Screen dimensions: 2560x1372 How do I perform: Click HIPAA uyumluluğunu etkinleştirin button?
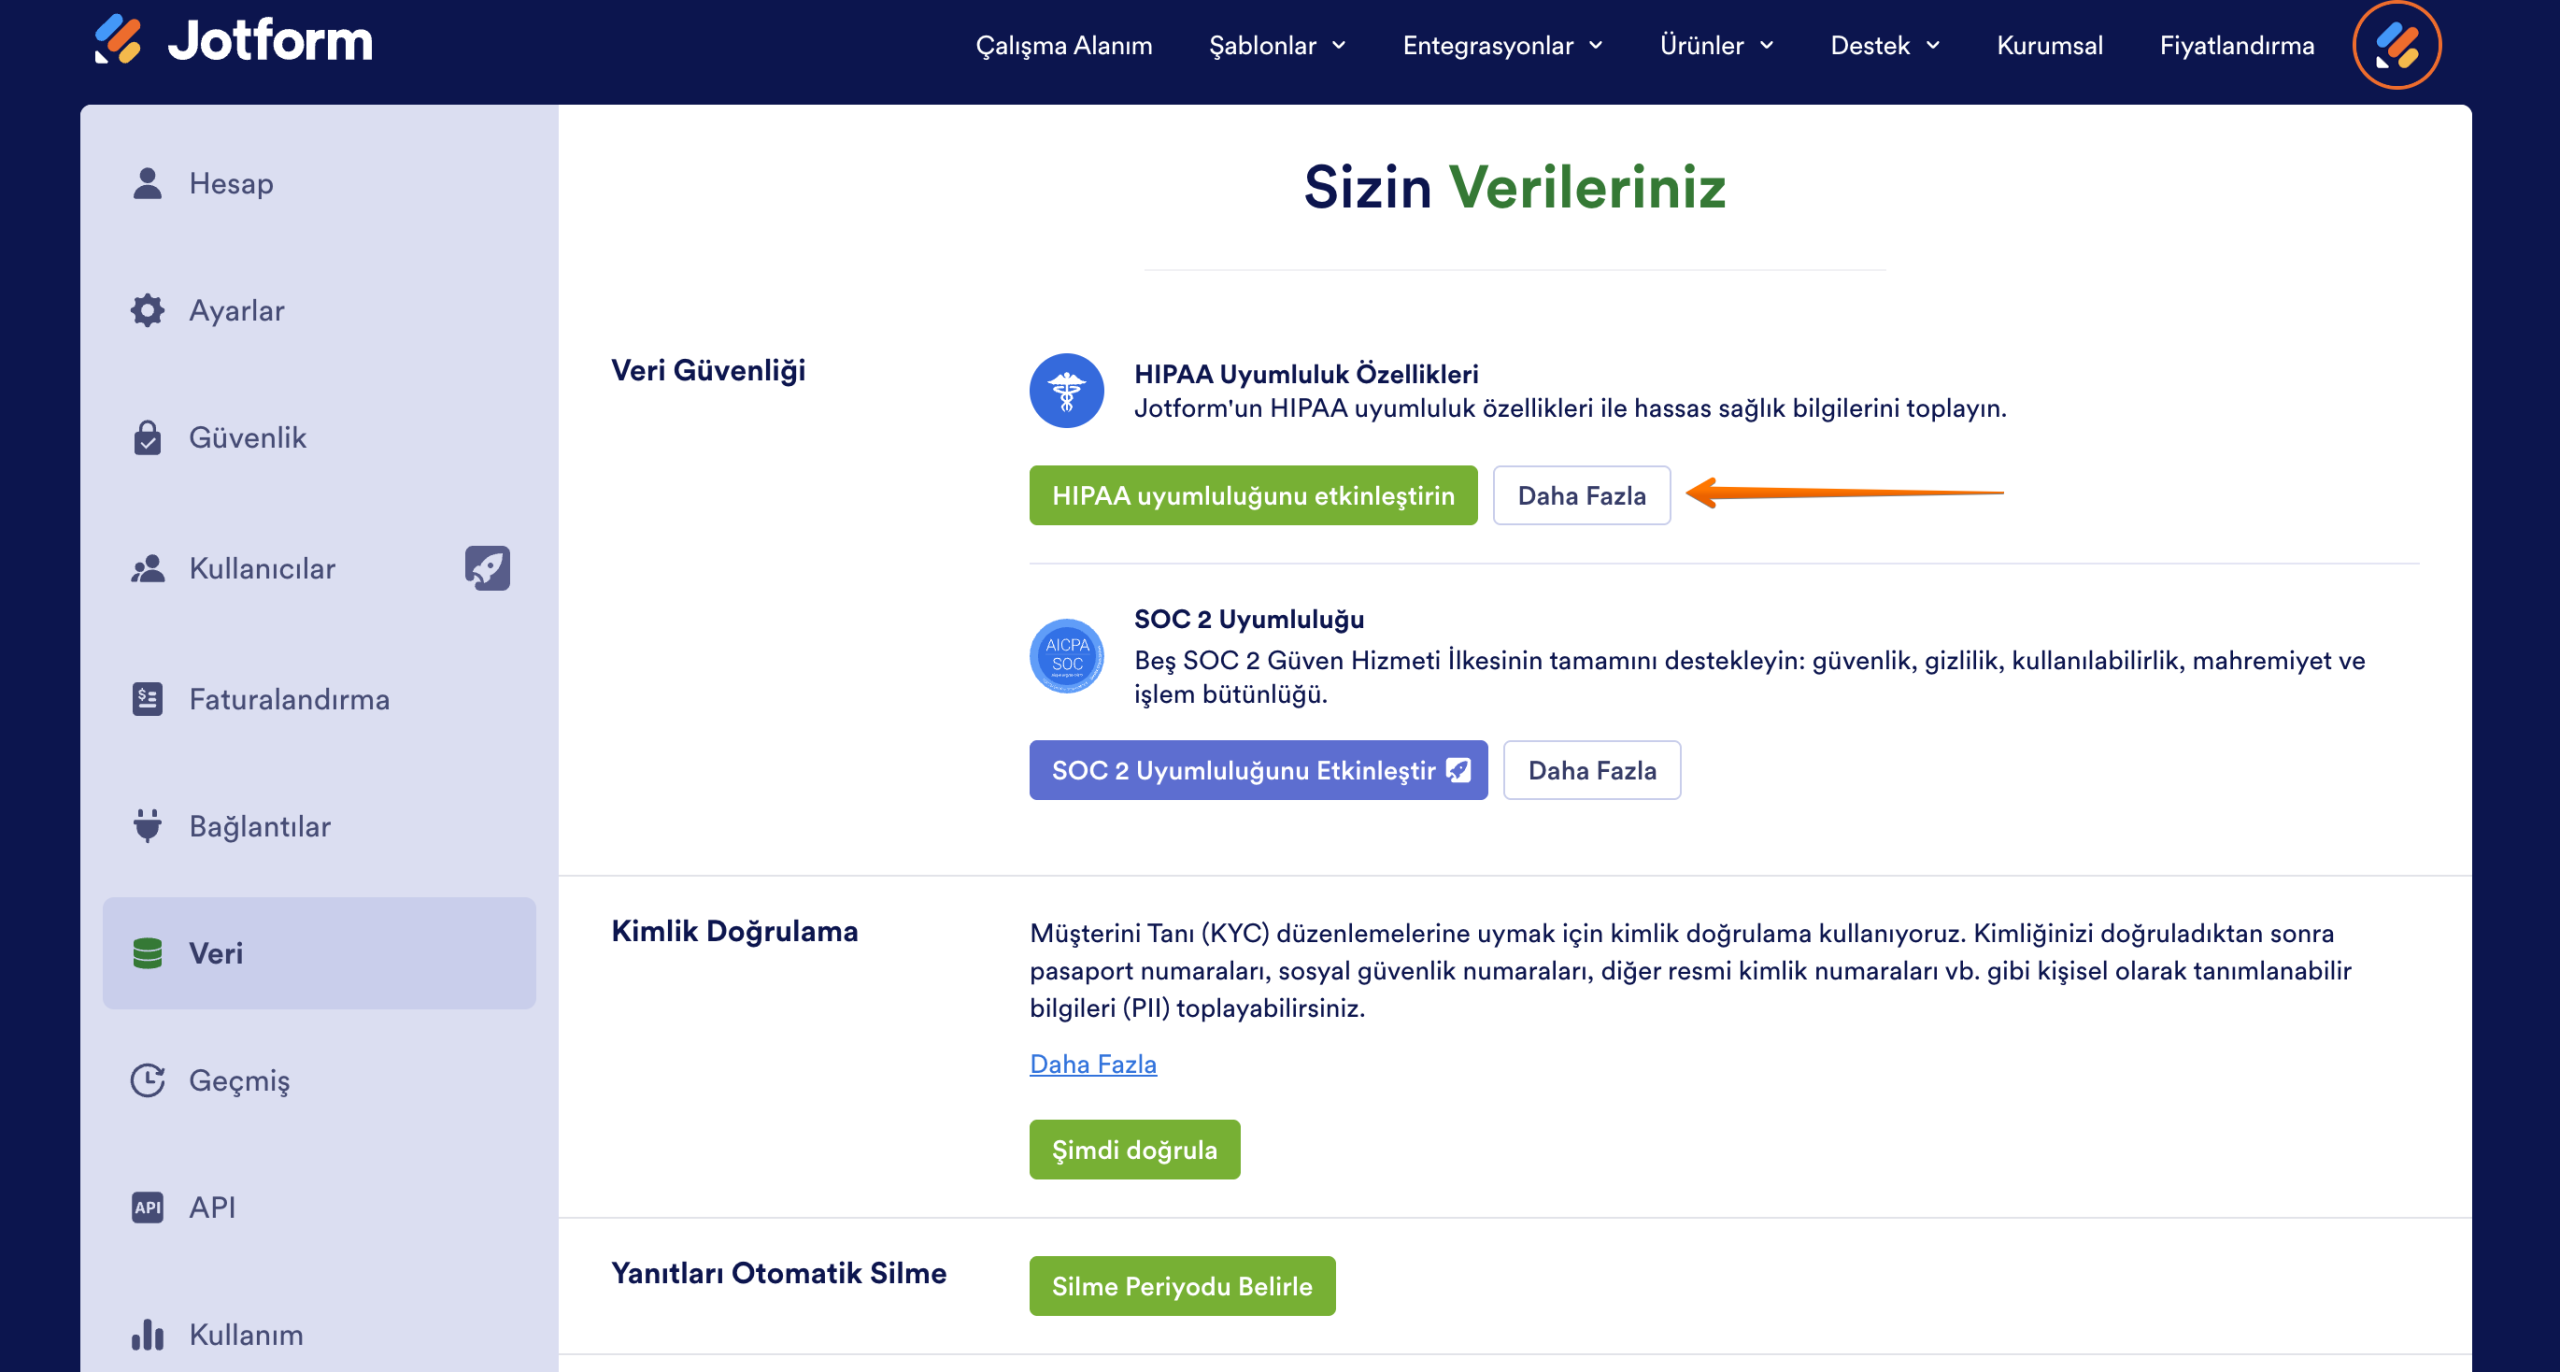tap(1253, 495)
